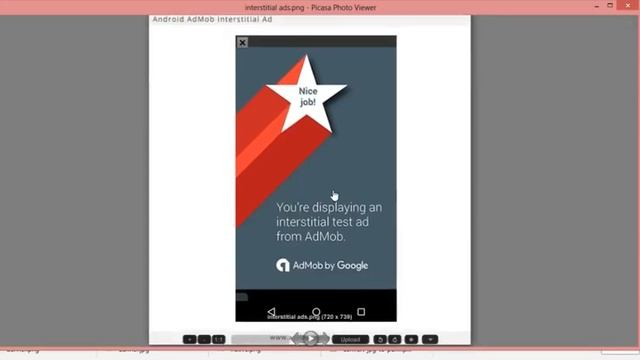Screen dimensions: 640x360
Task: Click the Android AdMob Interstitial Ad heading
Action: tap(212, 19)
